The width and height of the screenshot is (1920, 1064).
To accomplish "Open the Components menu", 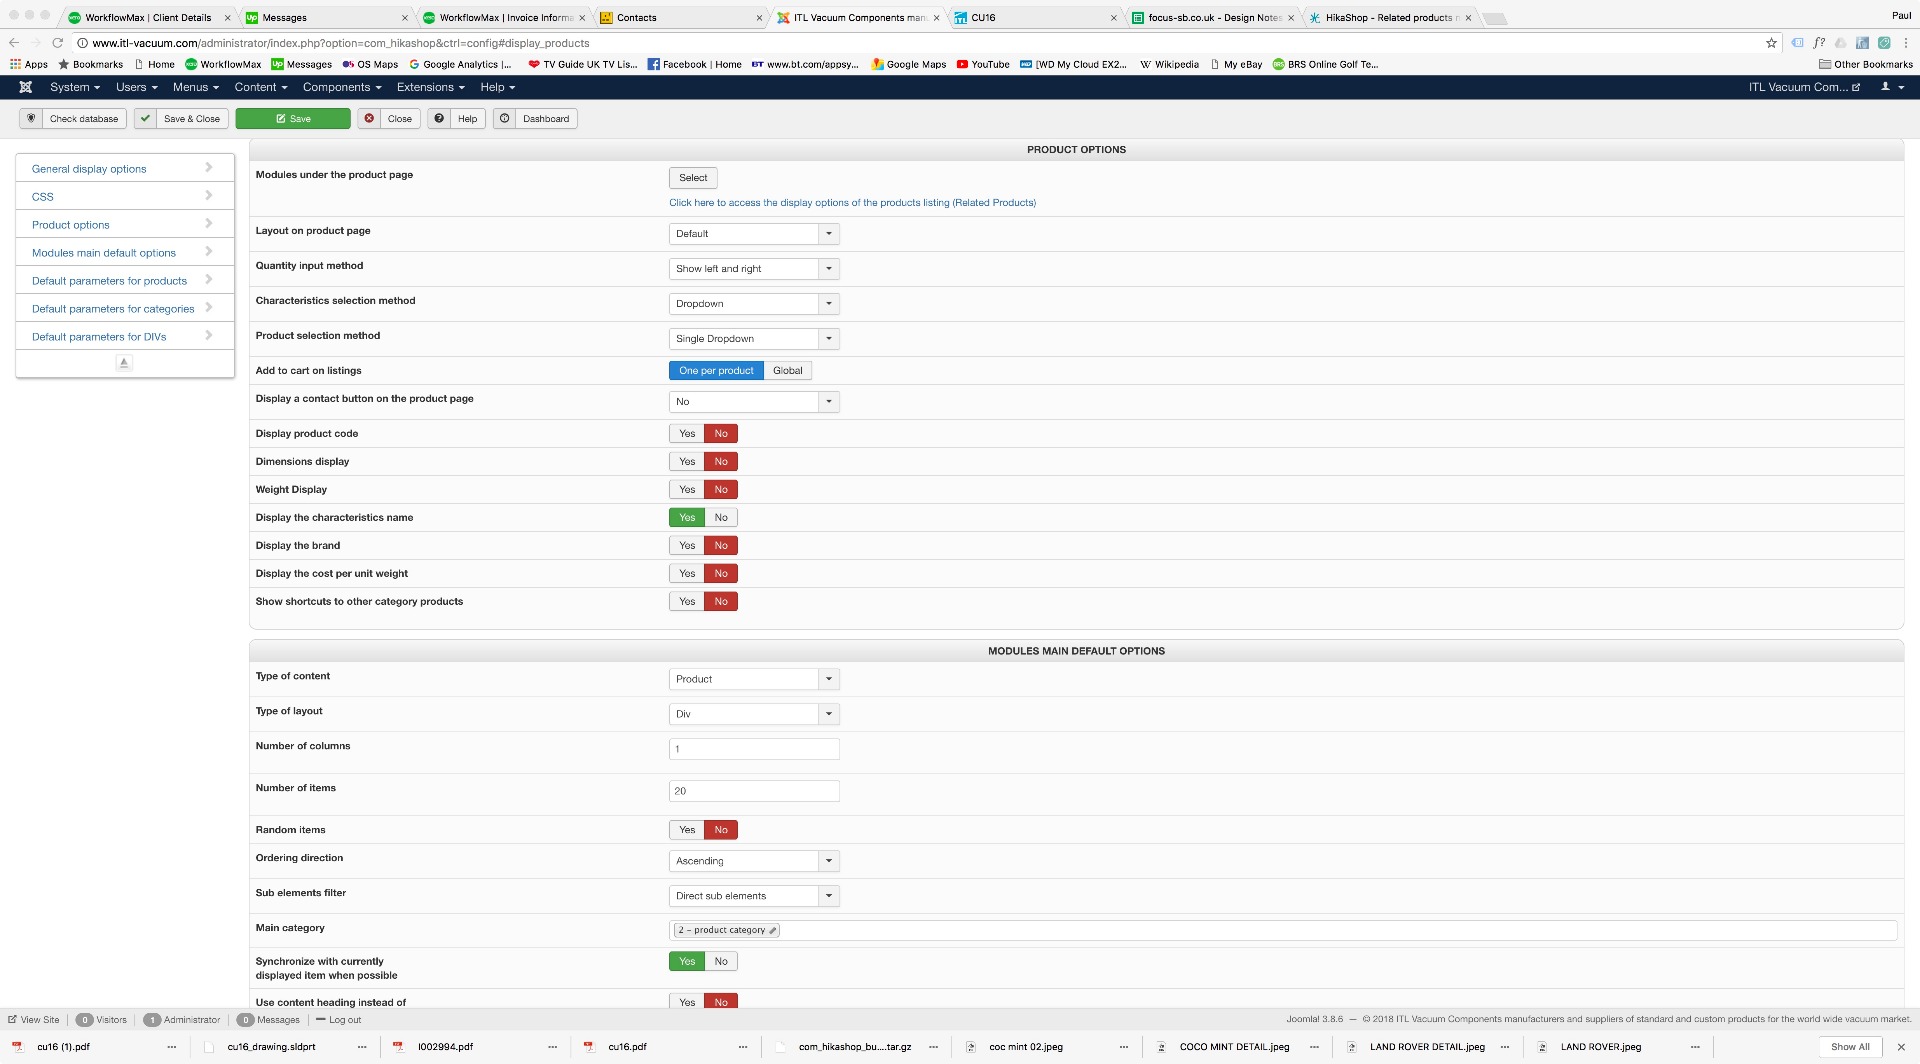I will [x=342, y=87].
